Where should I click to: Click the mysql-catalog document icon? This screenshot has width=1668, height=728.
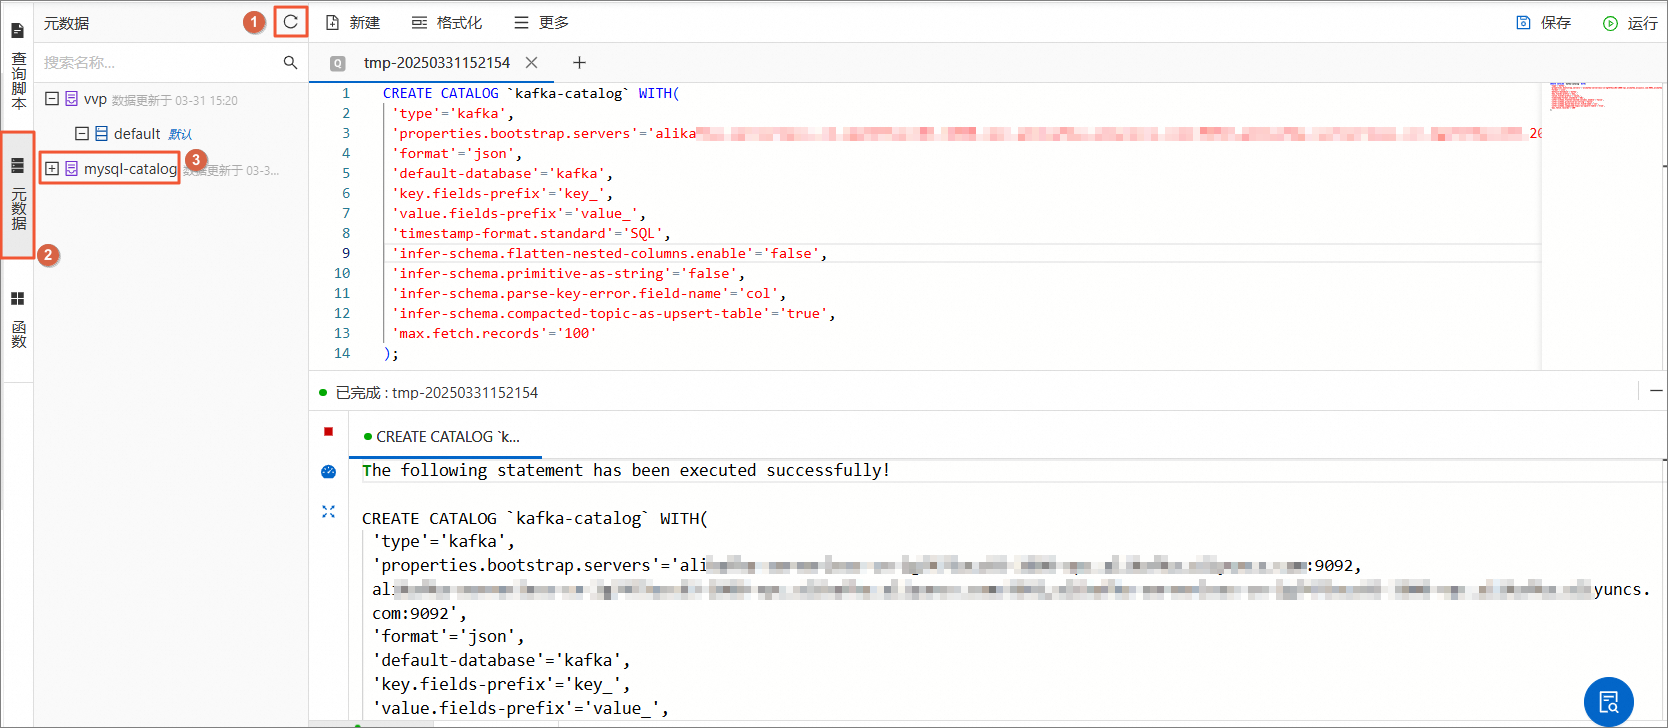(x=72, y=169)
